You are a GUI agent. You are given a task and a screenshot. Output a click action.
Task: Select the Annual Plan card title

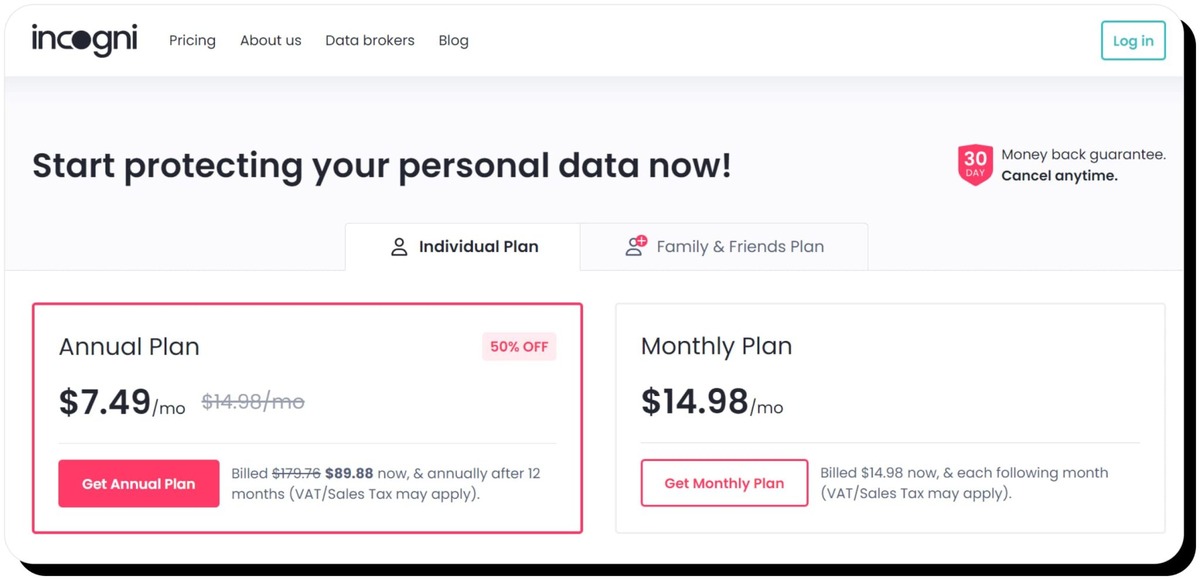(129, 347)
